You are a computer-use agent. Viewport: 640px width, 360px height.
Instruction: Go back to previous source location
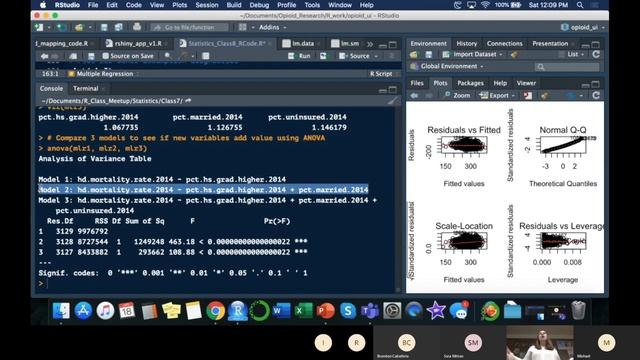click(44, 56)
